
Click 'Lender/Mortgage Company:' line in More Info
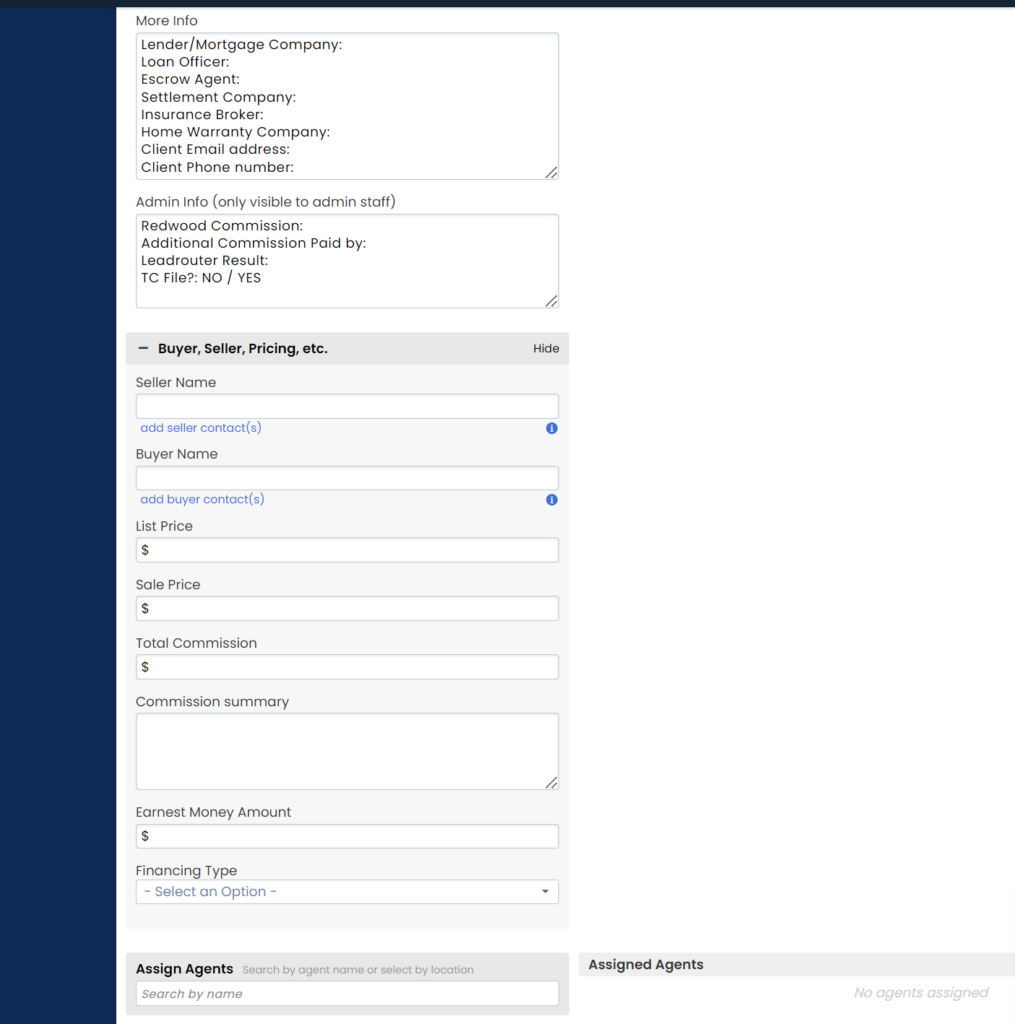[x=242, y=44]
